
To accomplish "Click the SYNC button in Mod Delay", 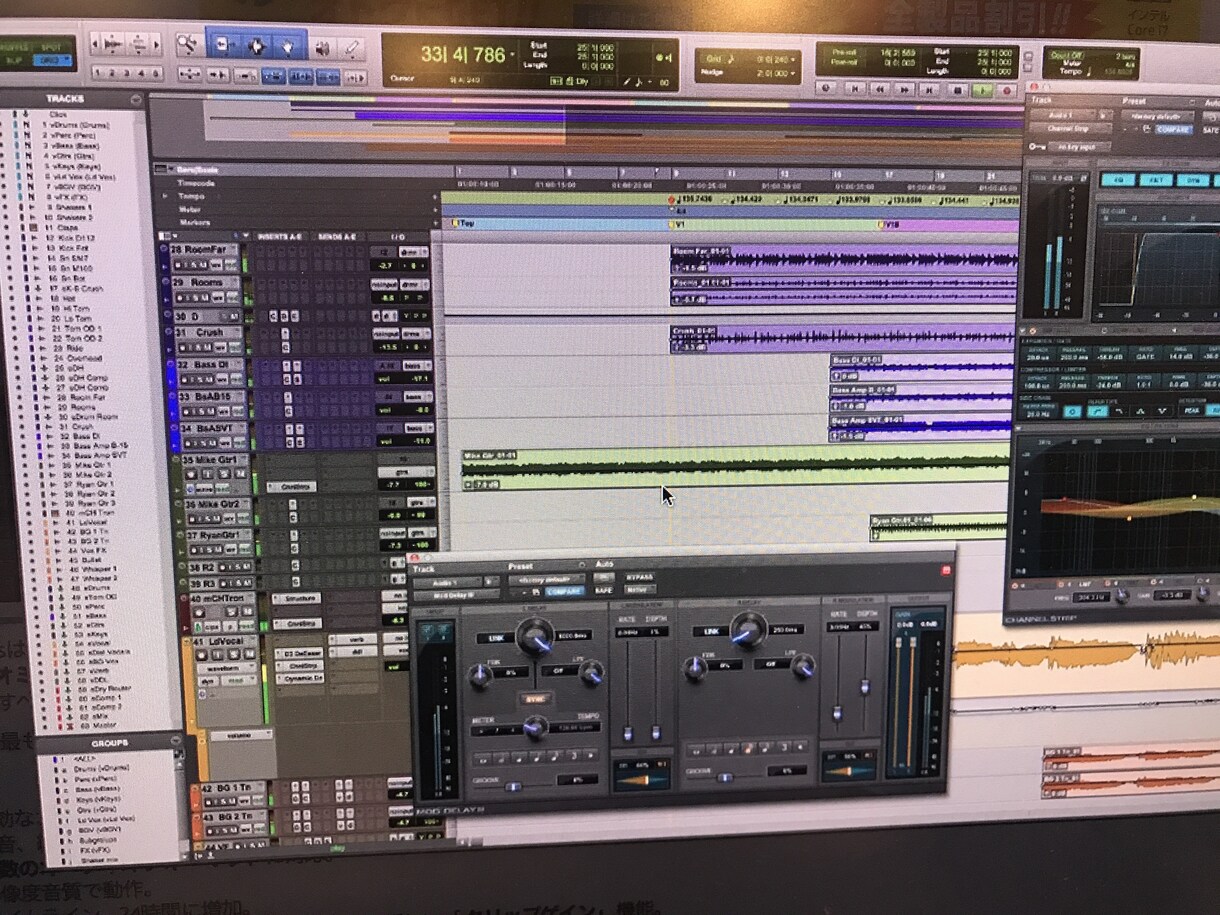I will pyautogui.click(x=537, y=698).
